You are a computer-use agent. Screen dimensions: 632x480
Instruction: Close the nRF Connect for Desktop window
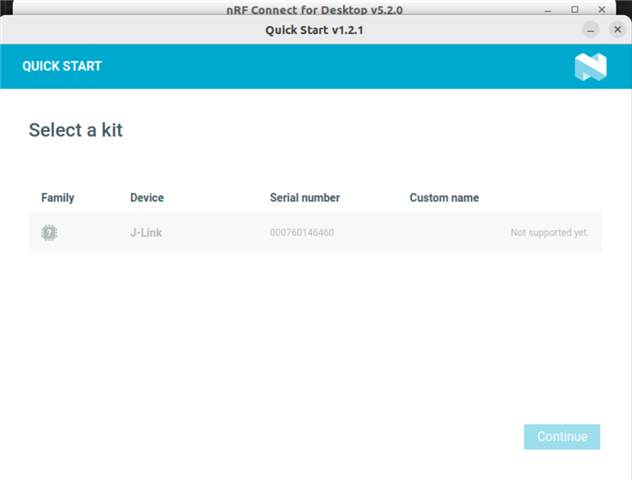point(602,9)
